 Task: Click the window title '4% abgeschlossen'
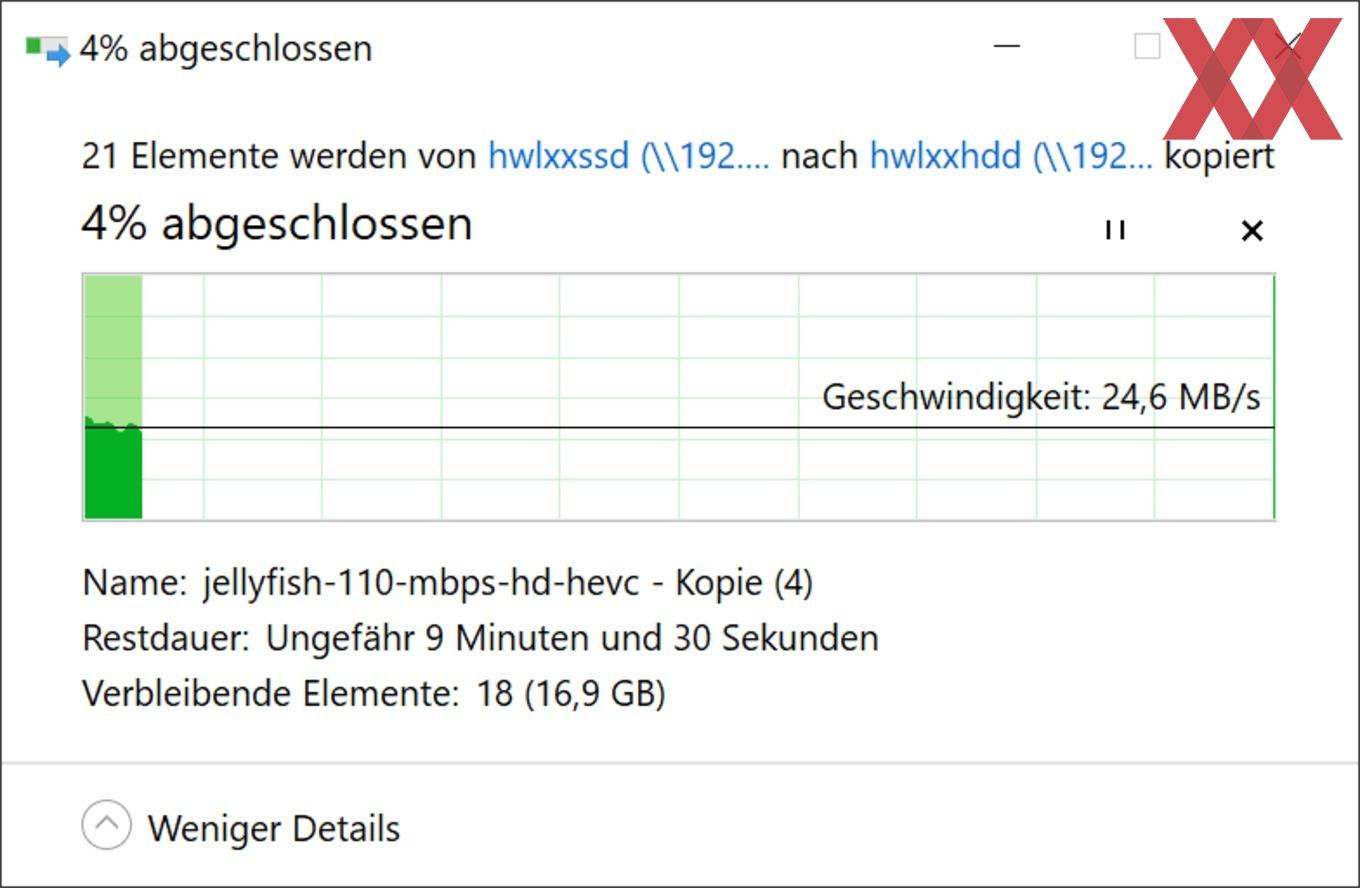(x=226, y=48)
